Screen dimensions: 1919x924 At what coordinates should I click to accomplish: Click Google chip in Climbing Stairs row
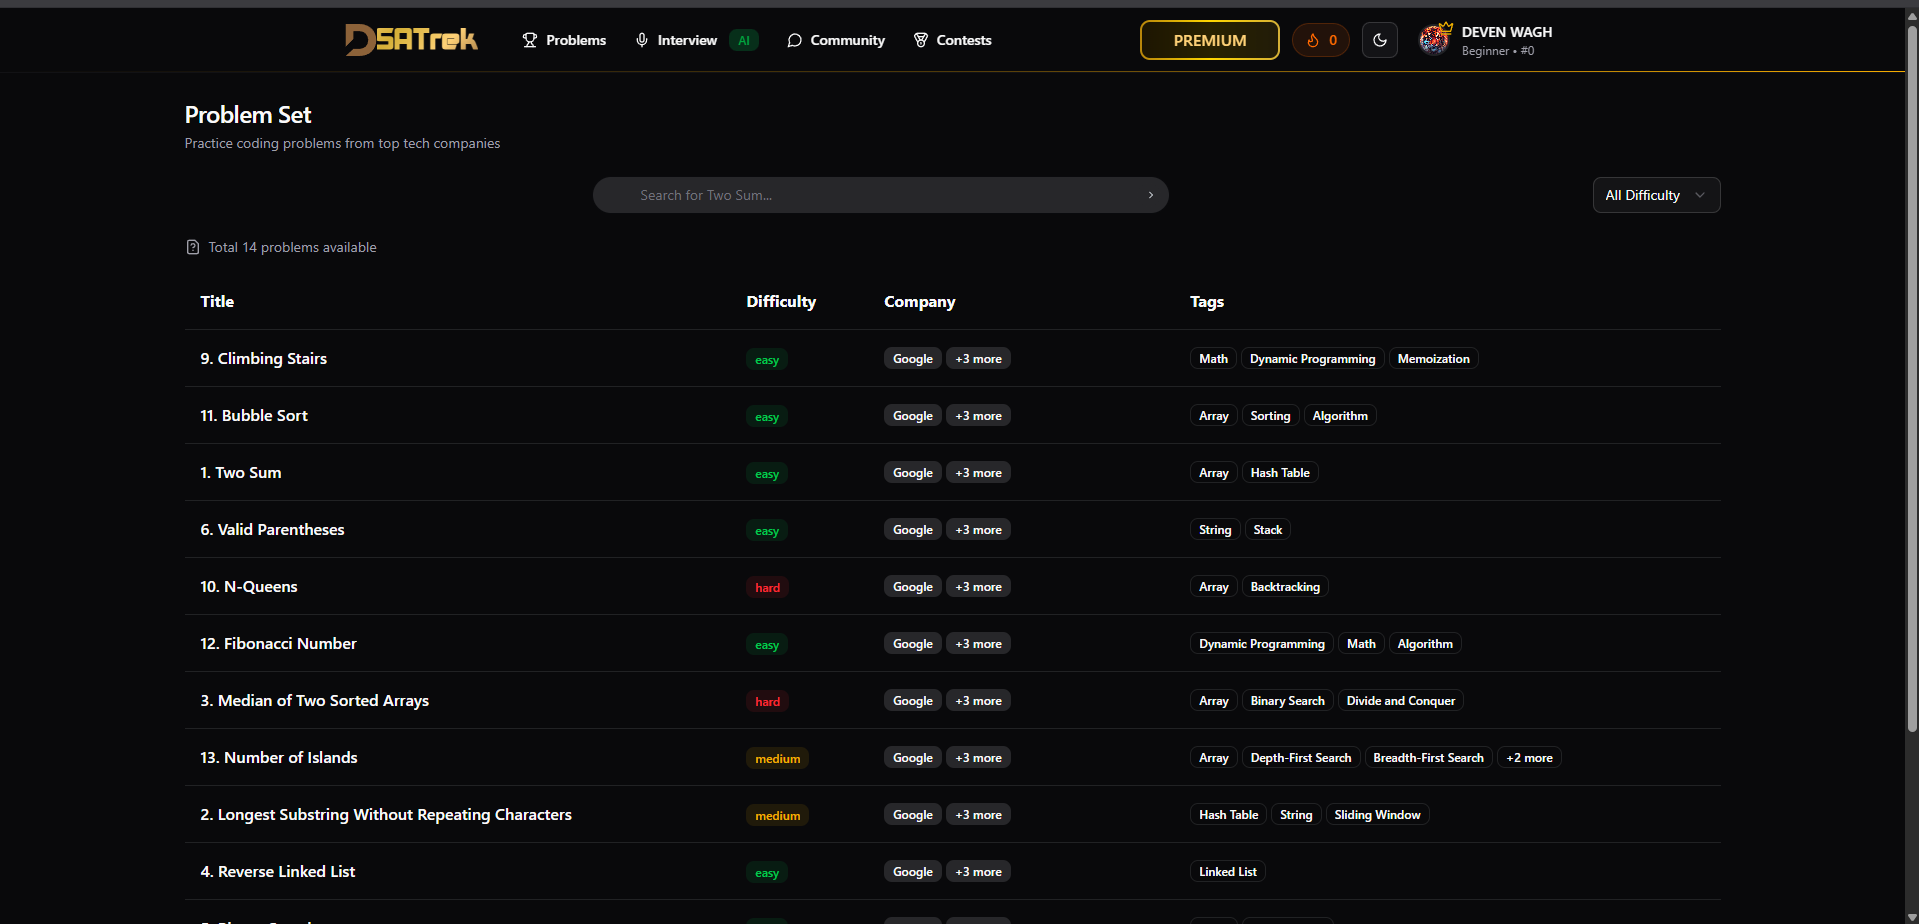(x=912, y=358)
